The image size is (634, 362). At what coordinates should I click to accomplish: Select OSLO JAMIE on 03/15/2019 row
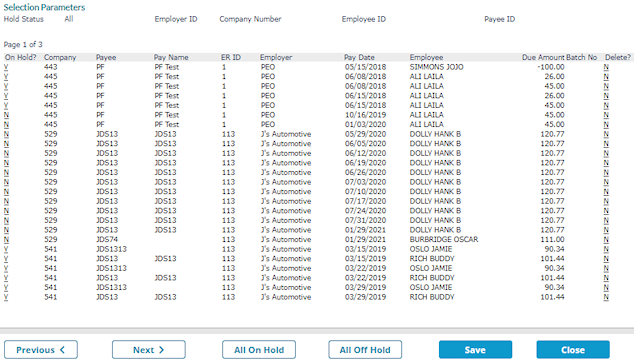[x=431, y=249]
